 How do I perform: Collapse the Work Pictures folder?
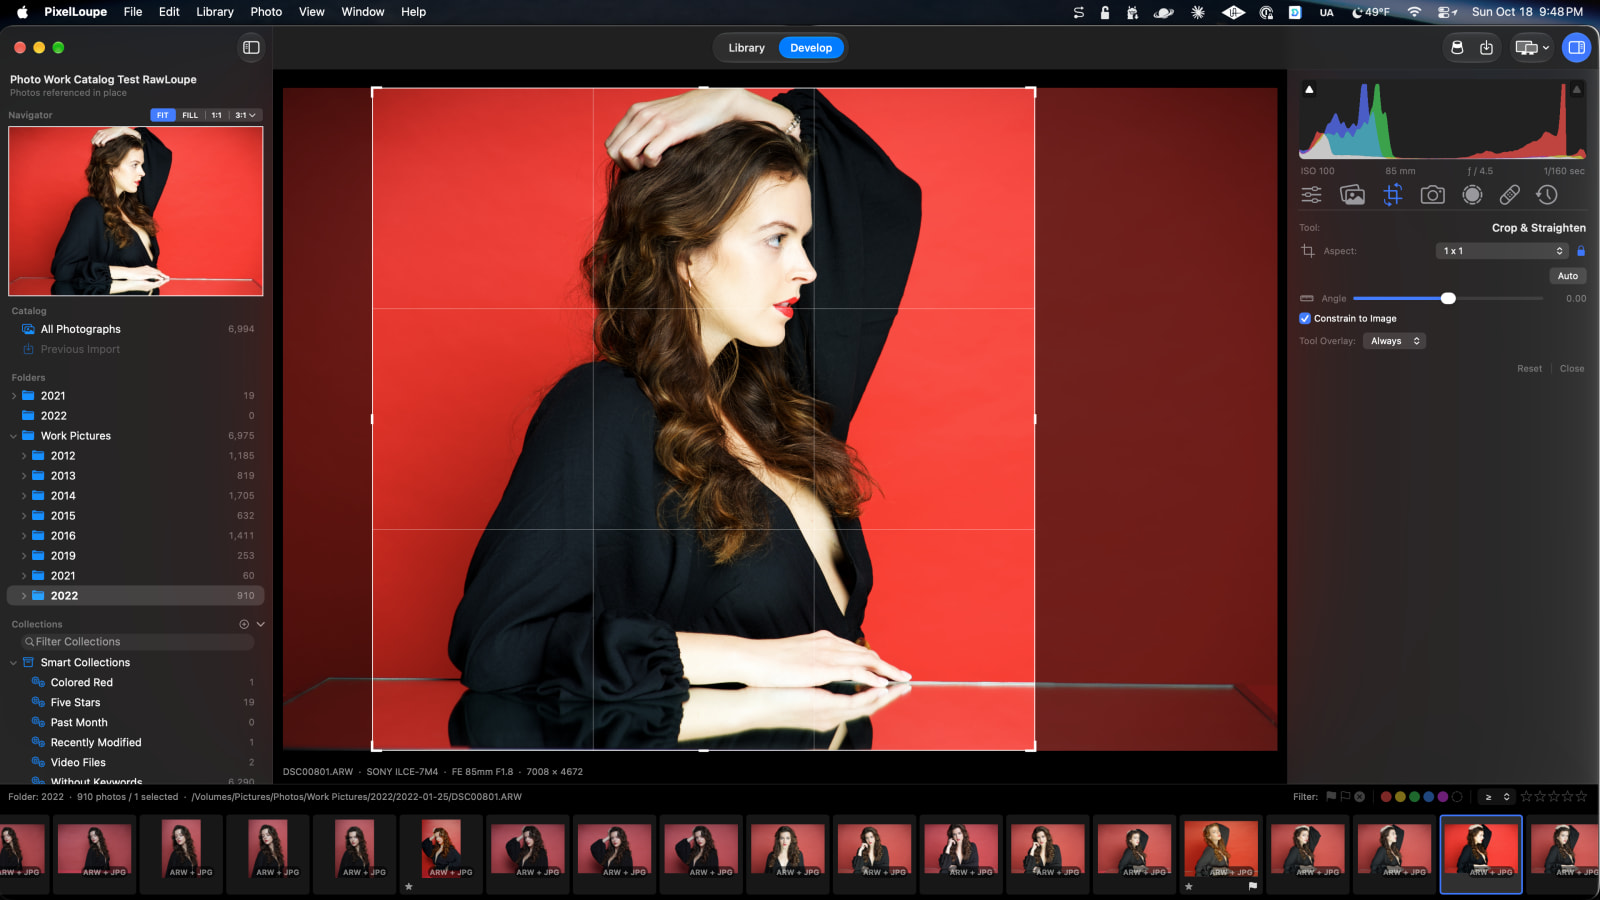pos(14,436)
